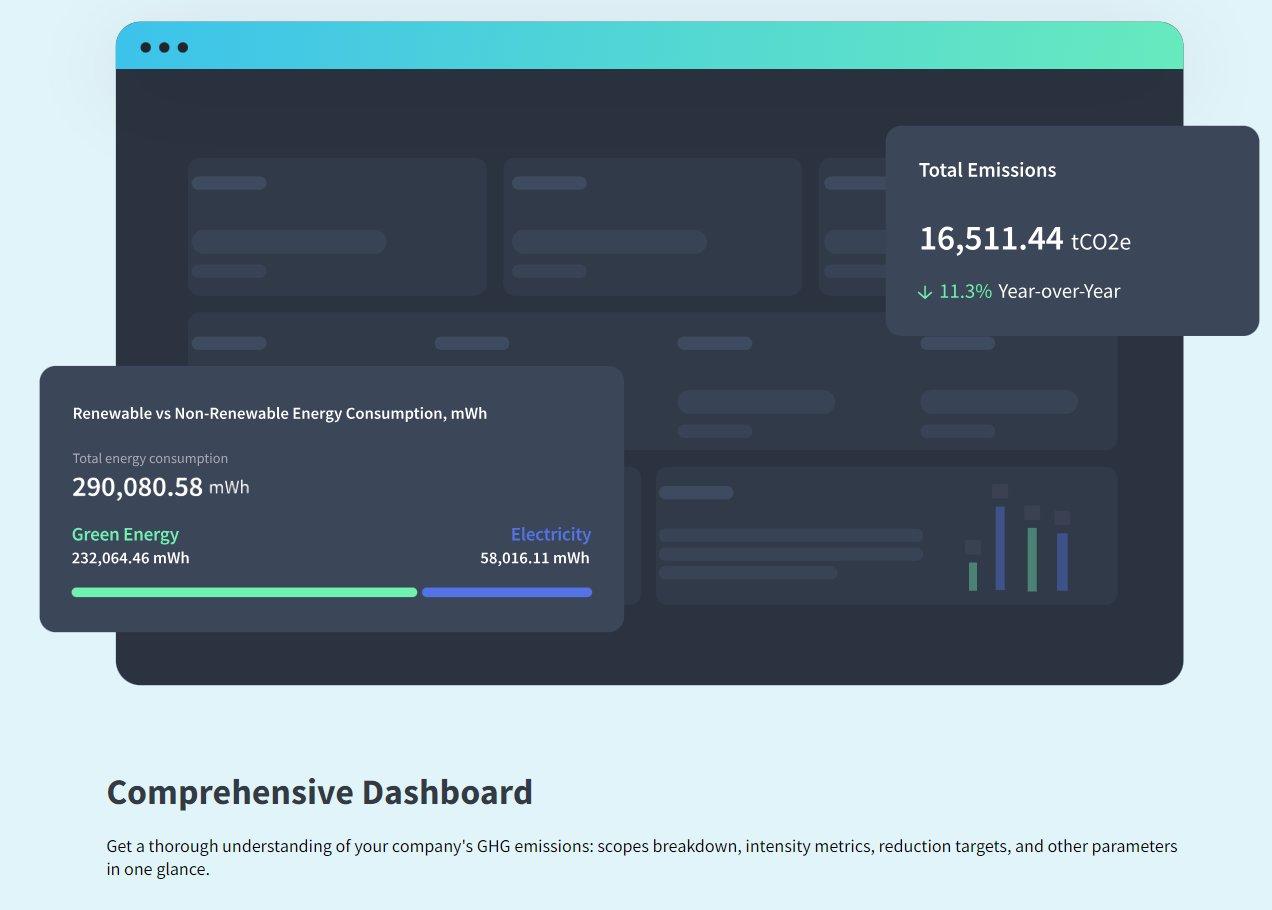Expand the Total energy consumption section

pyautogui.click(x=150, y=458)
